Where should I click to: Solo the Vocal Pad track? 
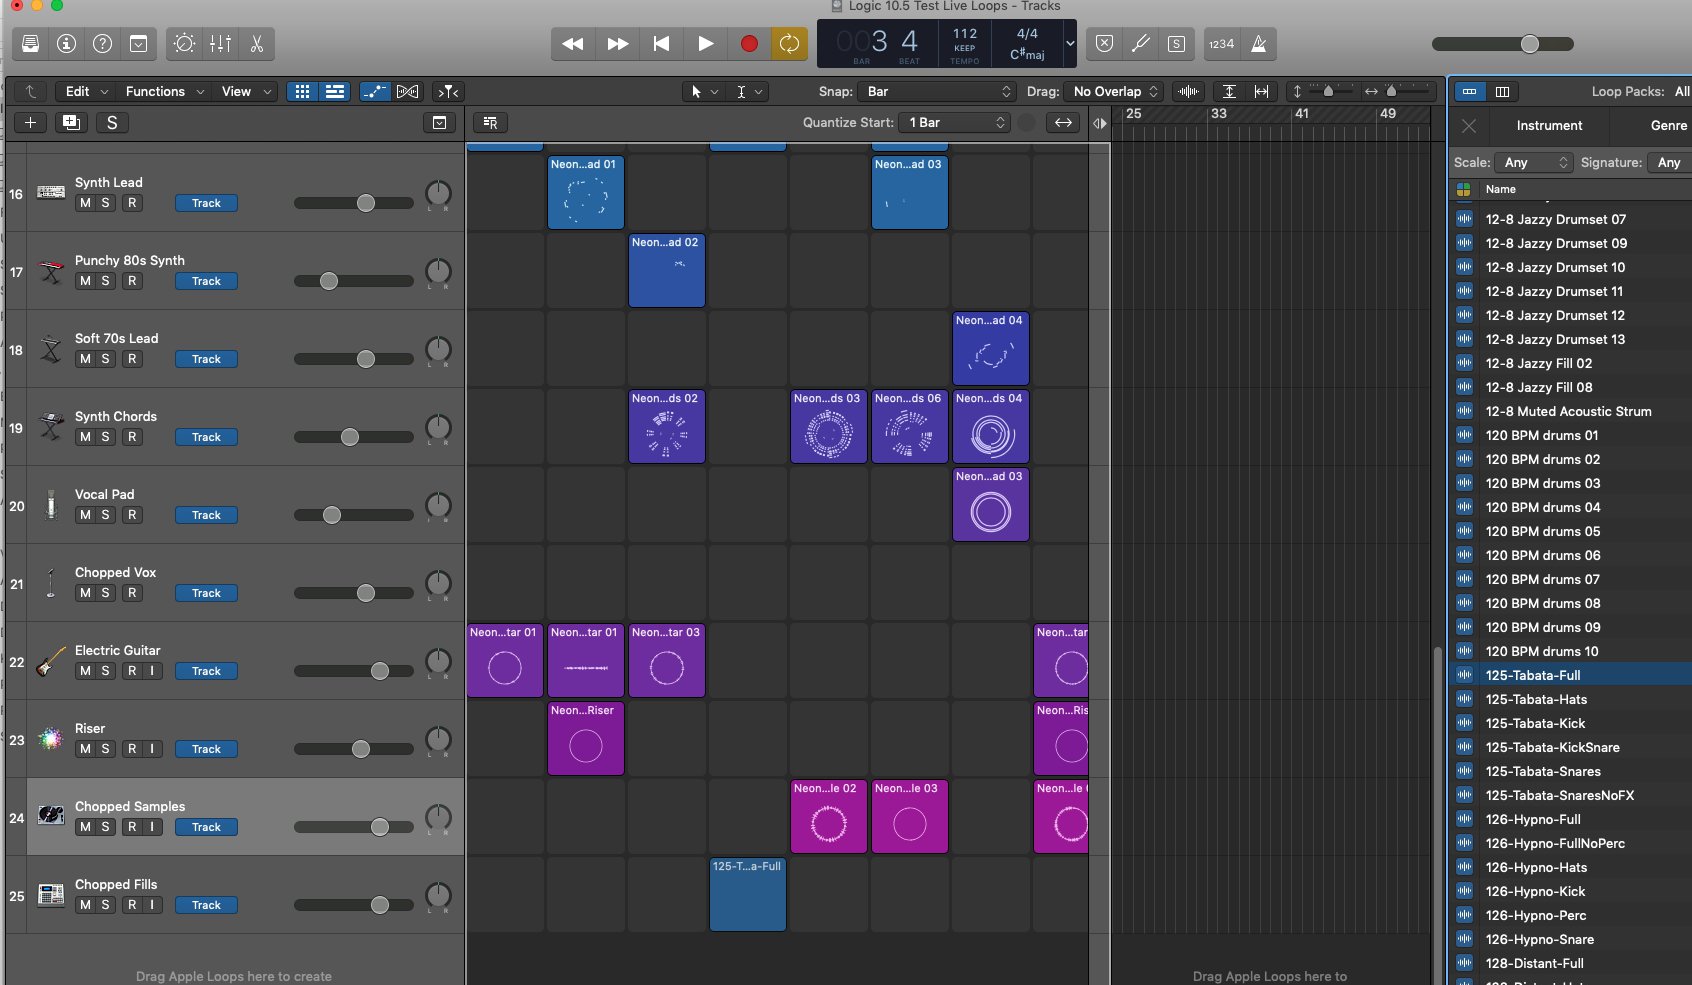[x=106, y=515]
